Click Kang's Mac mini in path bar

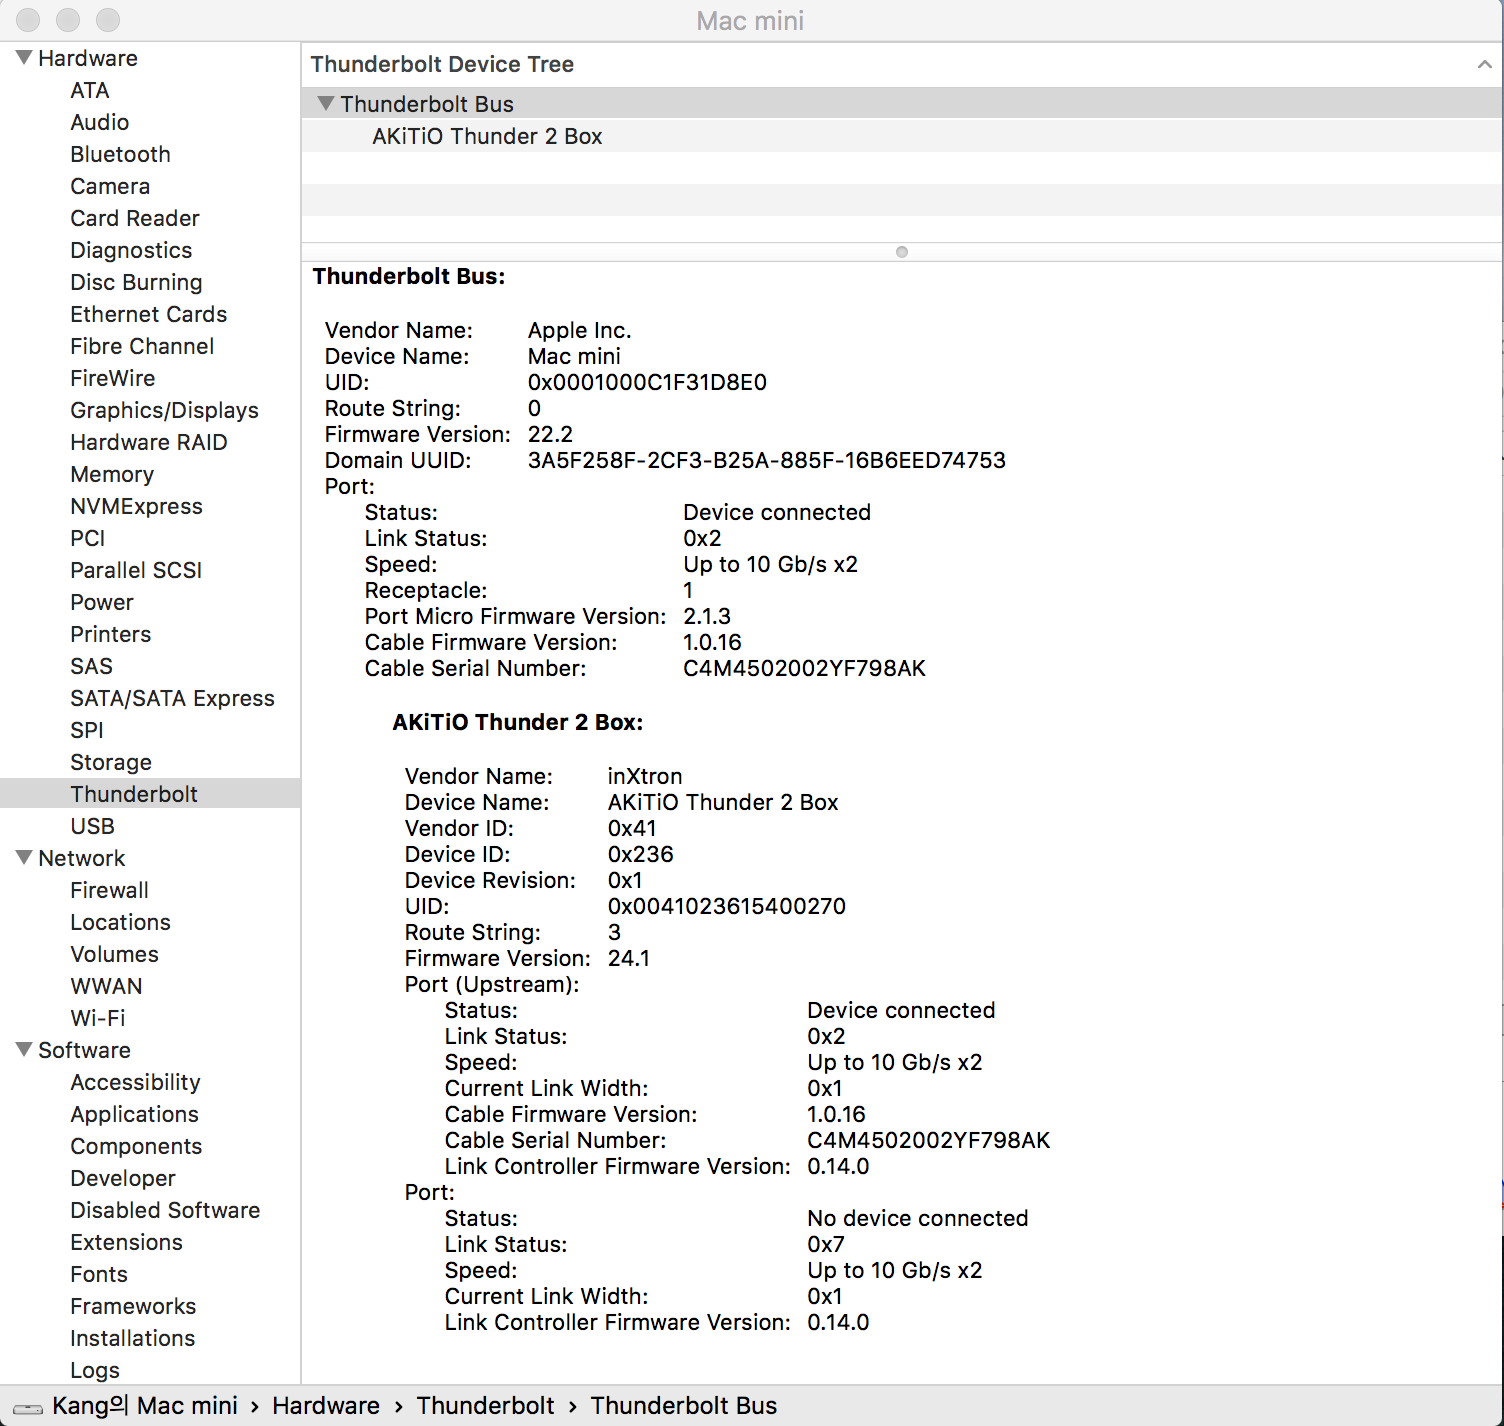(x=145, y=1405)
